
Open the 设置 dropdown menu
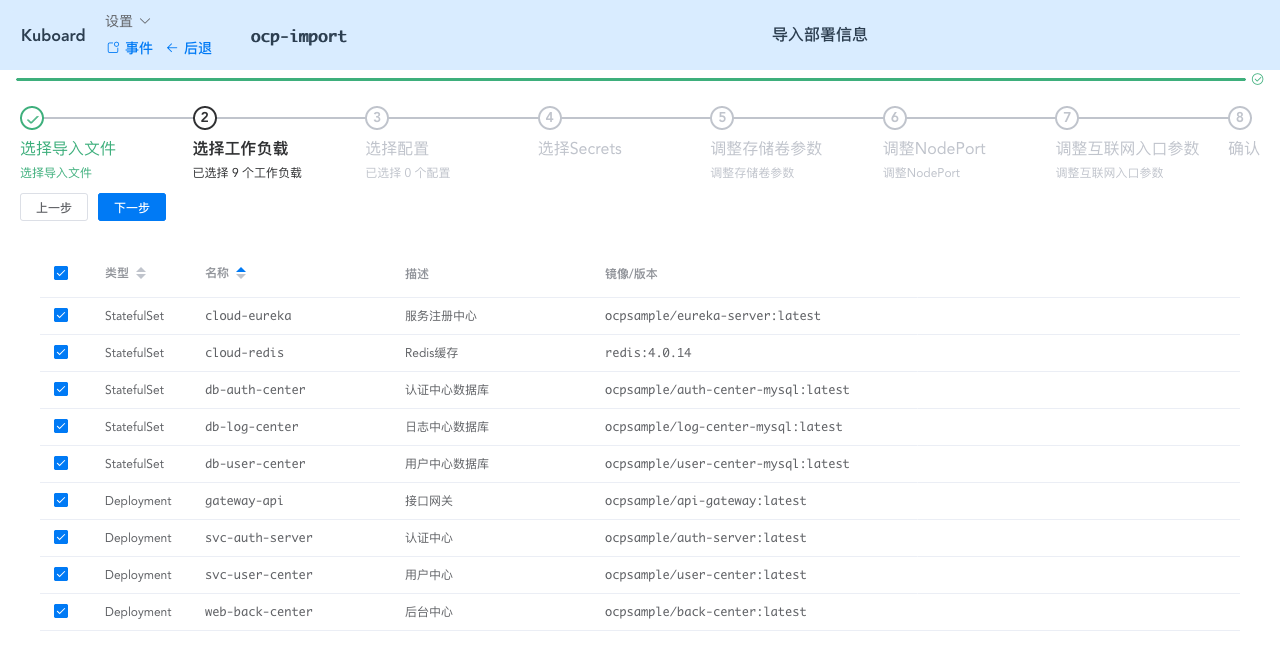click(x=128, y=21)
